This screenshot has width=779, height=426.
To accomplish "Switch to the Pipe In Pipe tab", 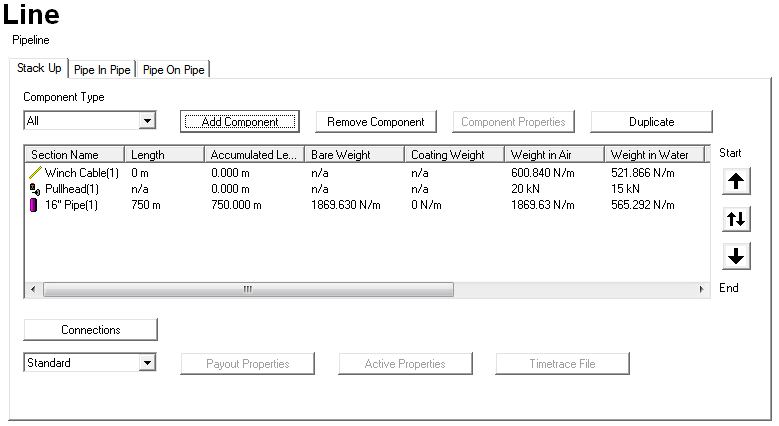I will pyautogui.click(x=102, y=70).
